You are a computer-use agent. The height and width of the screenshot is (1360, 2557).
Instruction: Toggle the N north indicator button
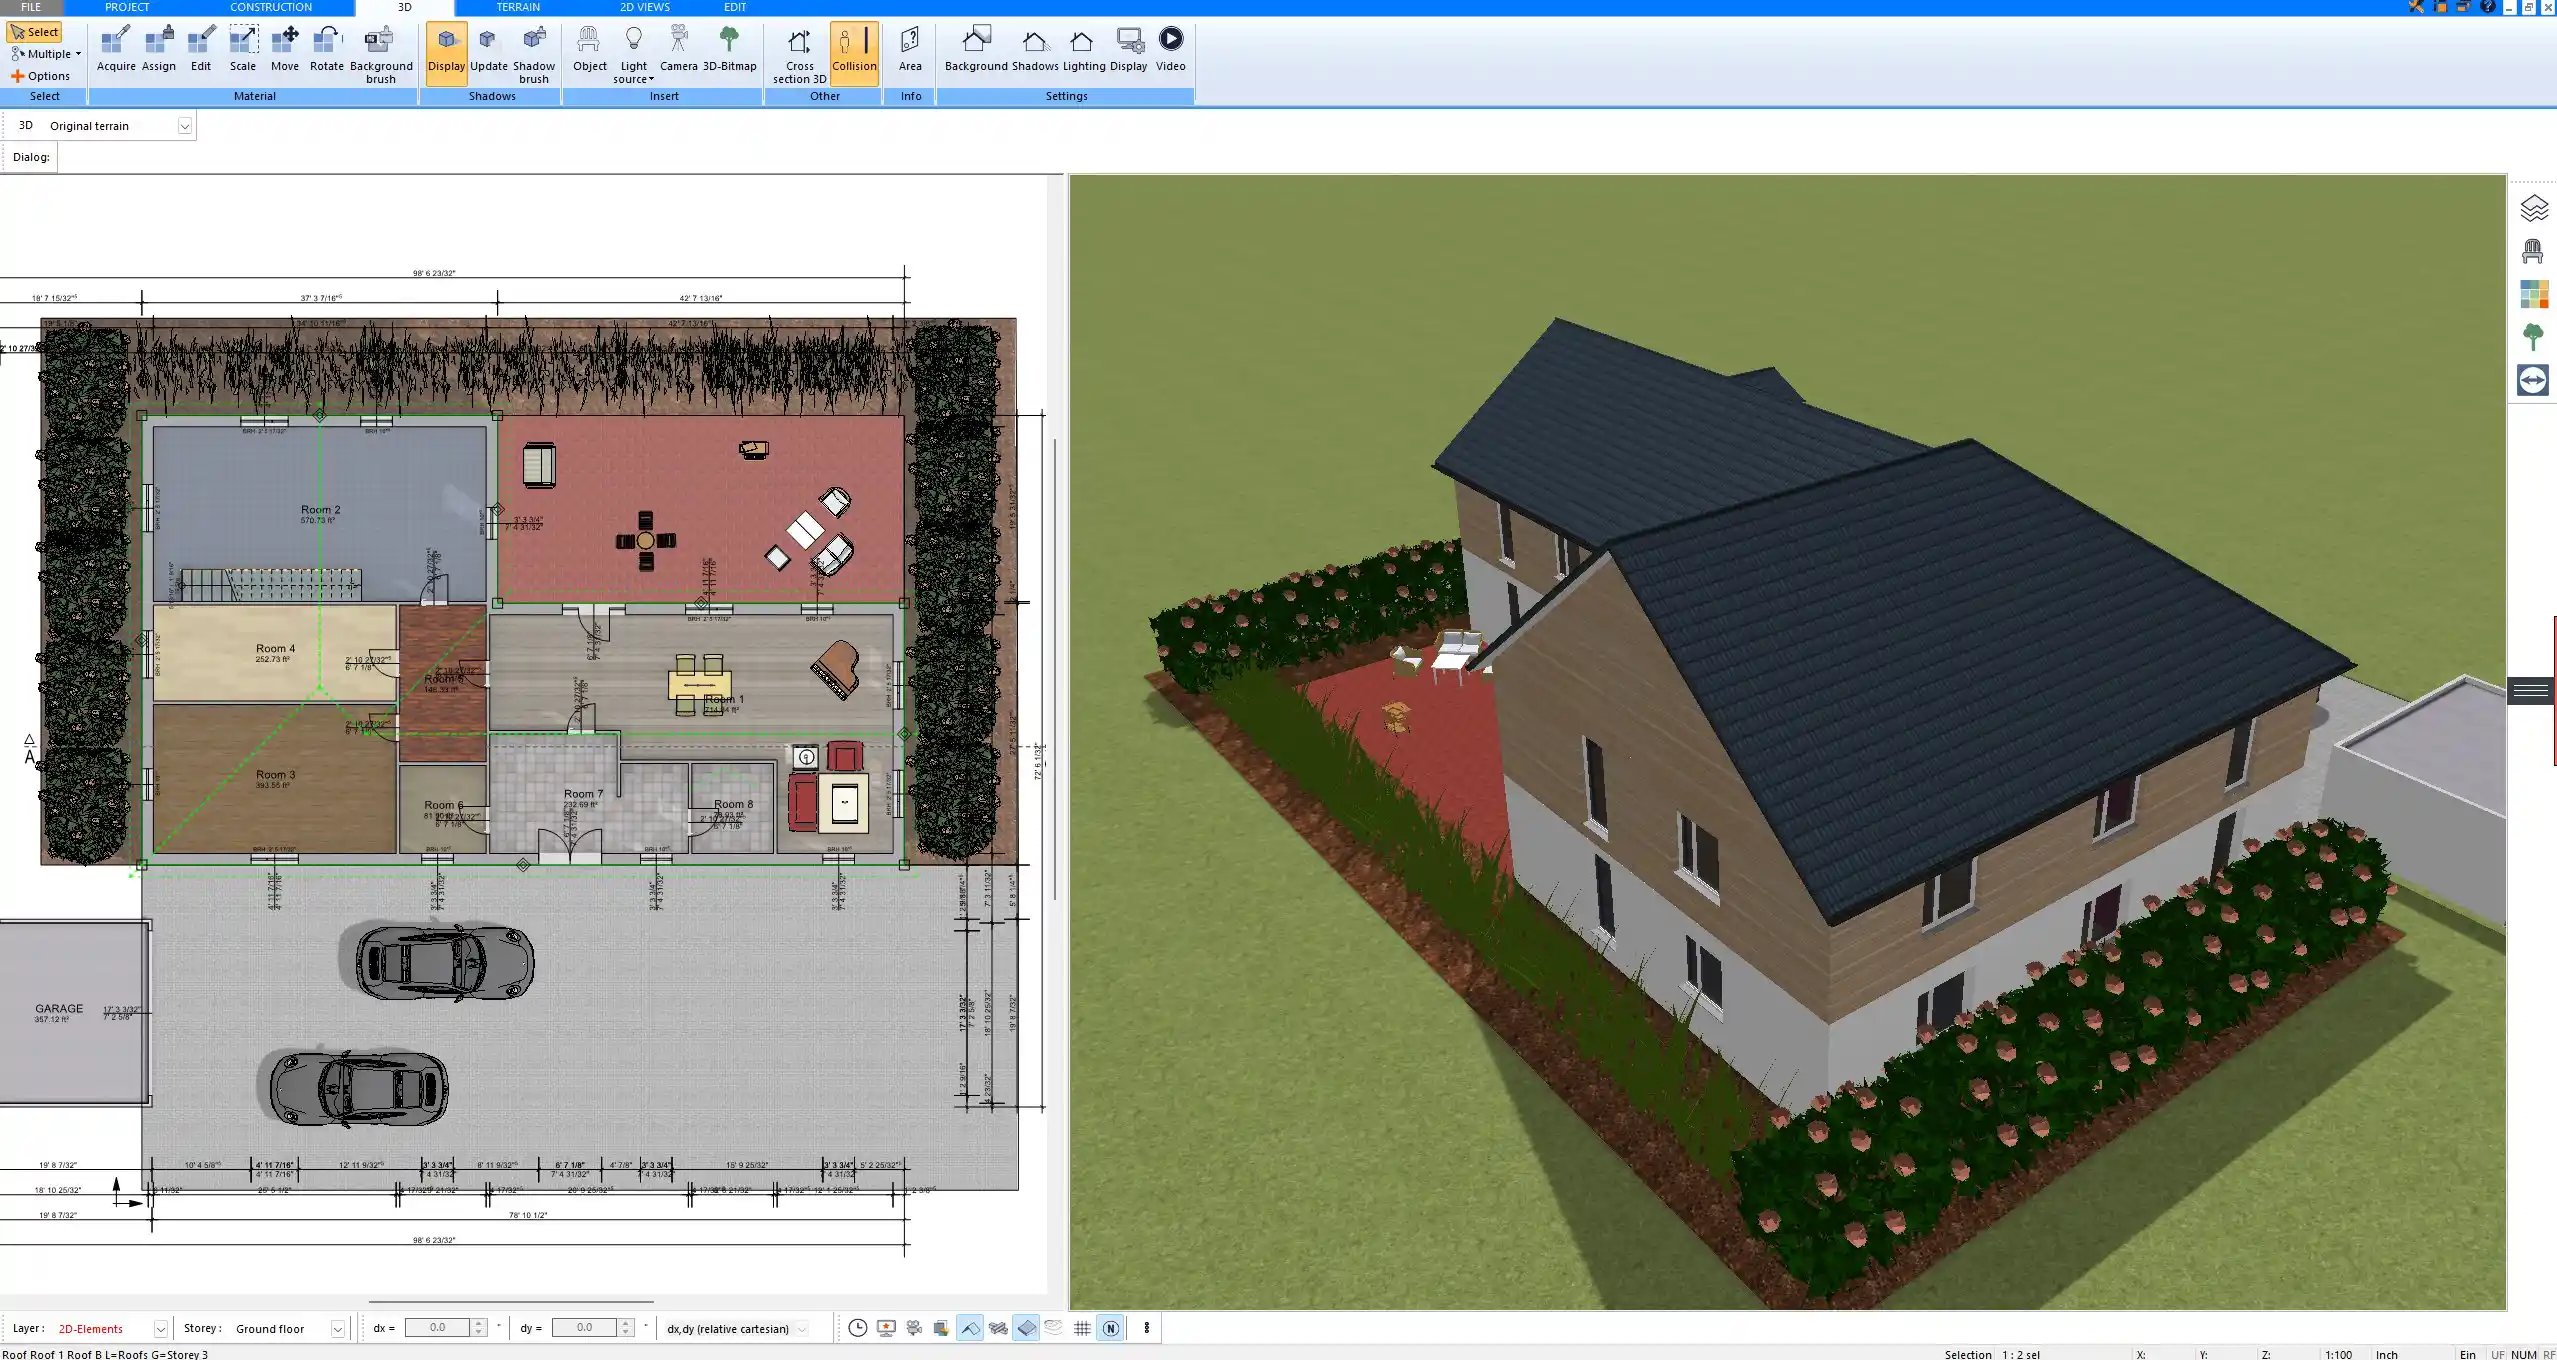pos(1110,1328)
